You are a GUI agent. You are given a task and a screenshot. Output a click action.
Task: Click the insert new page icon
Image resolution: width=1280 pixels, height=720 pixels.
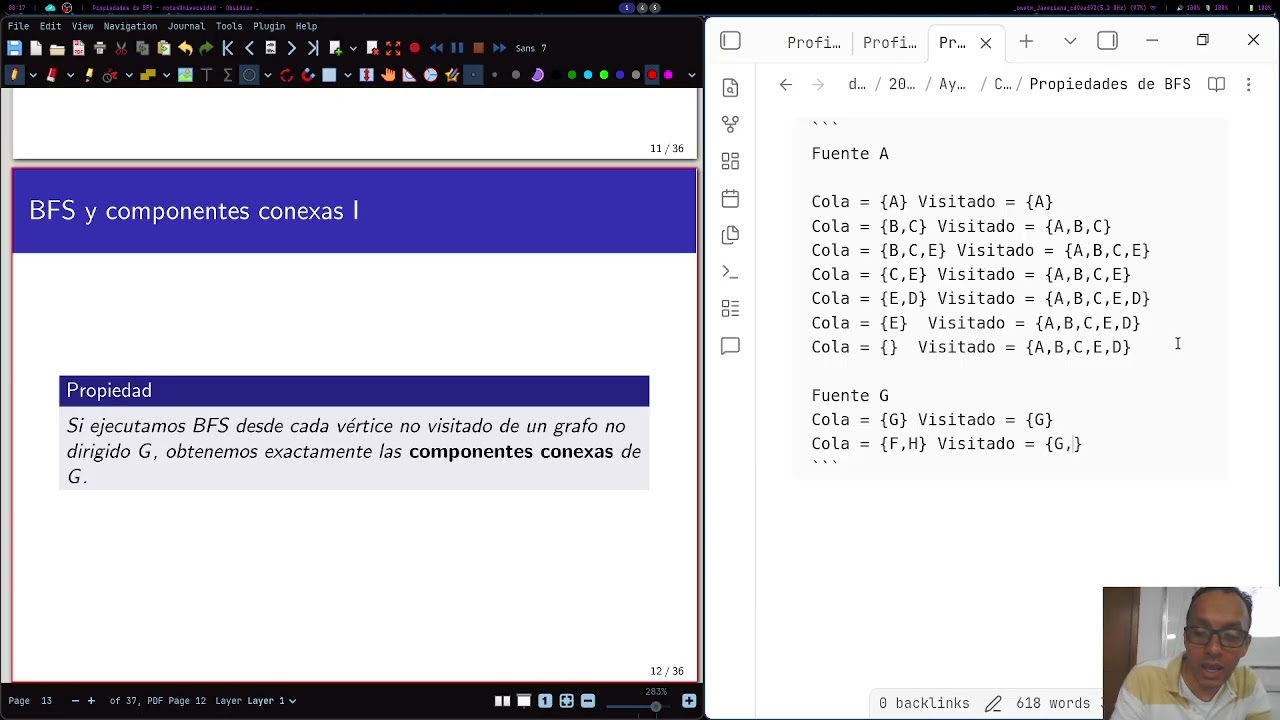tap(336, 48)
